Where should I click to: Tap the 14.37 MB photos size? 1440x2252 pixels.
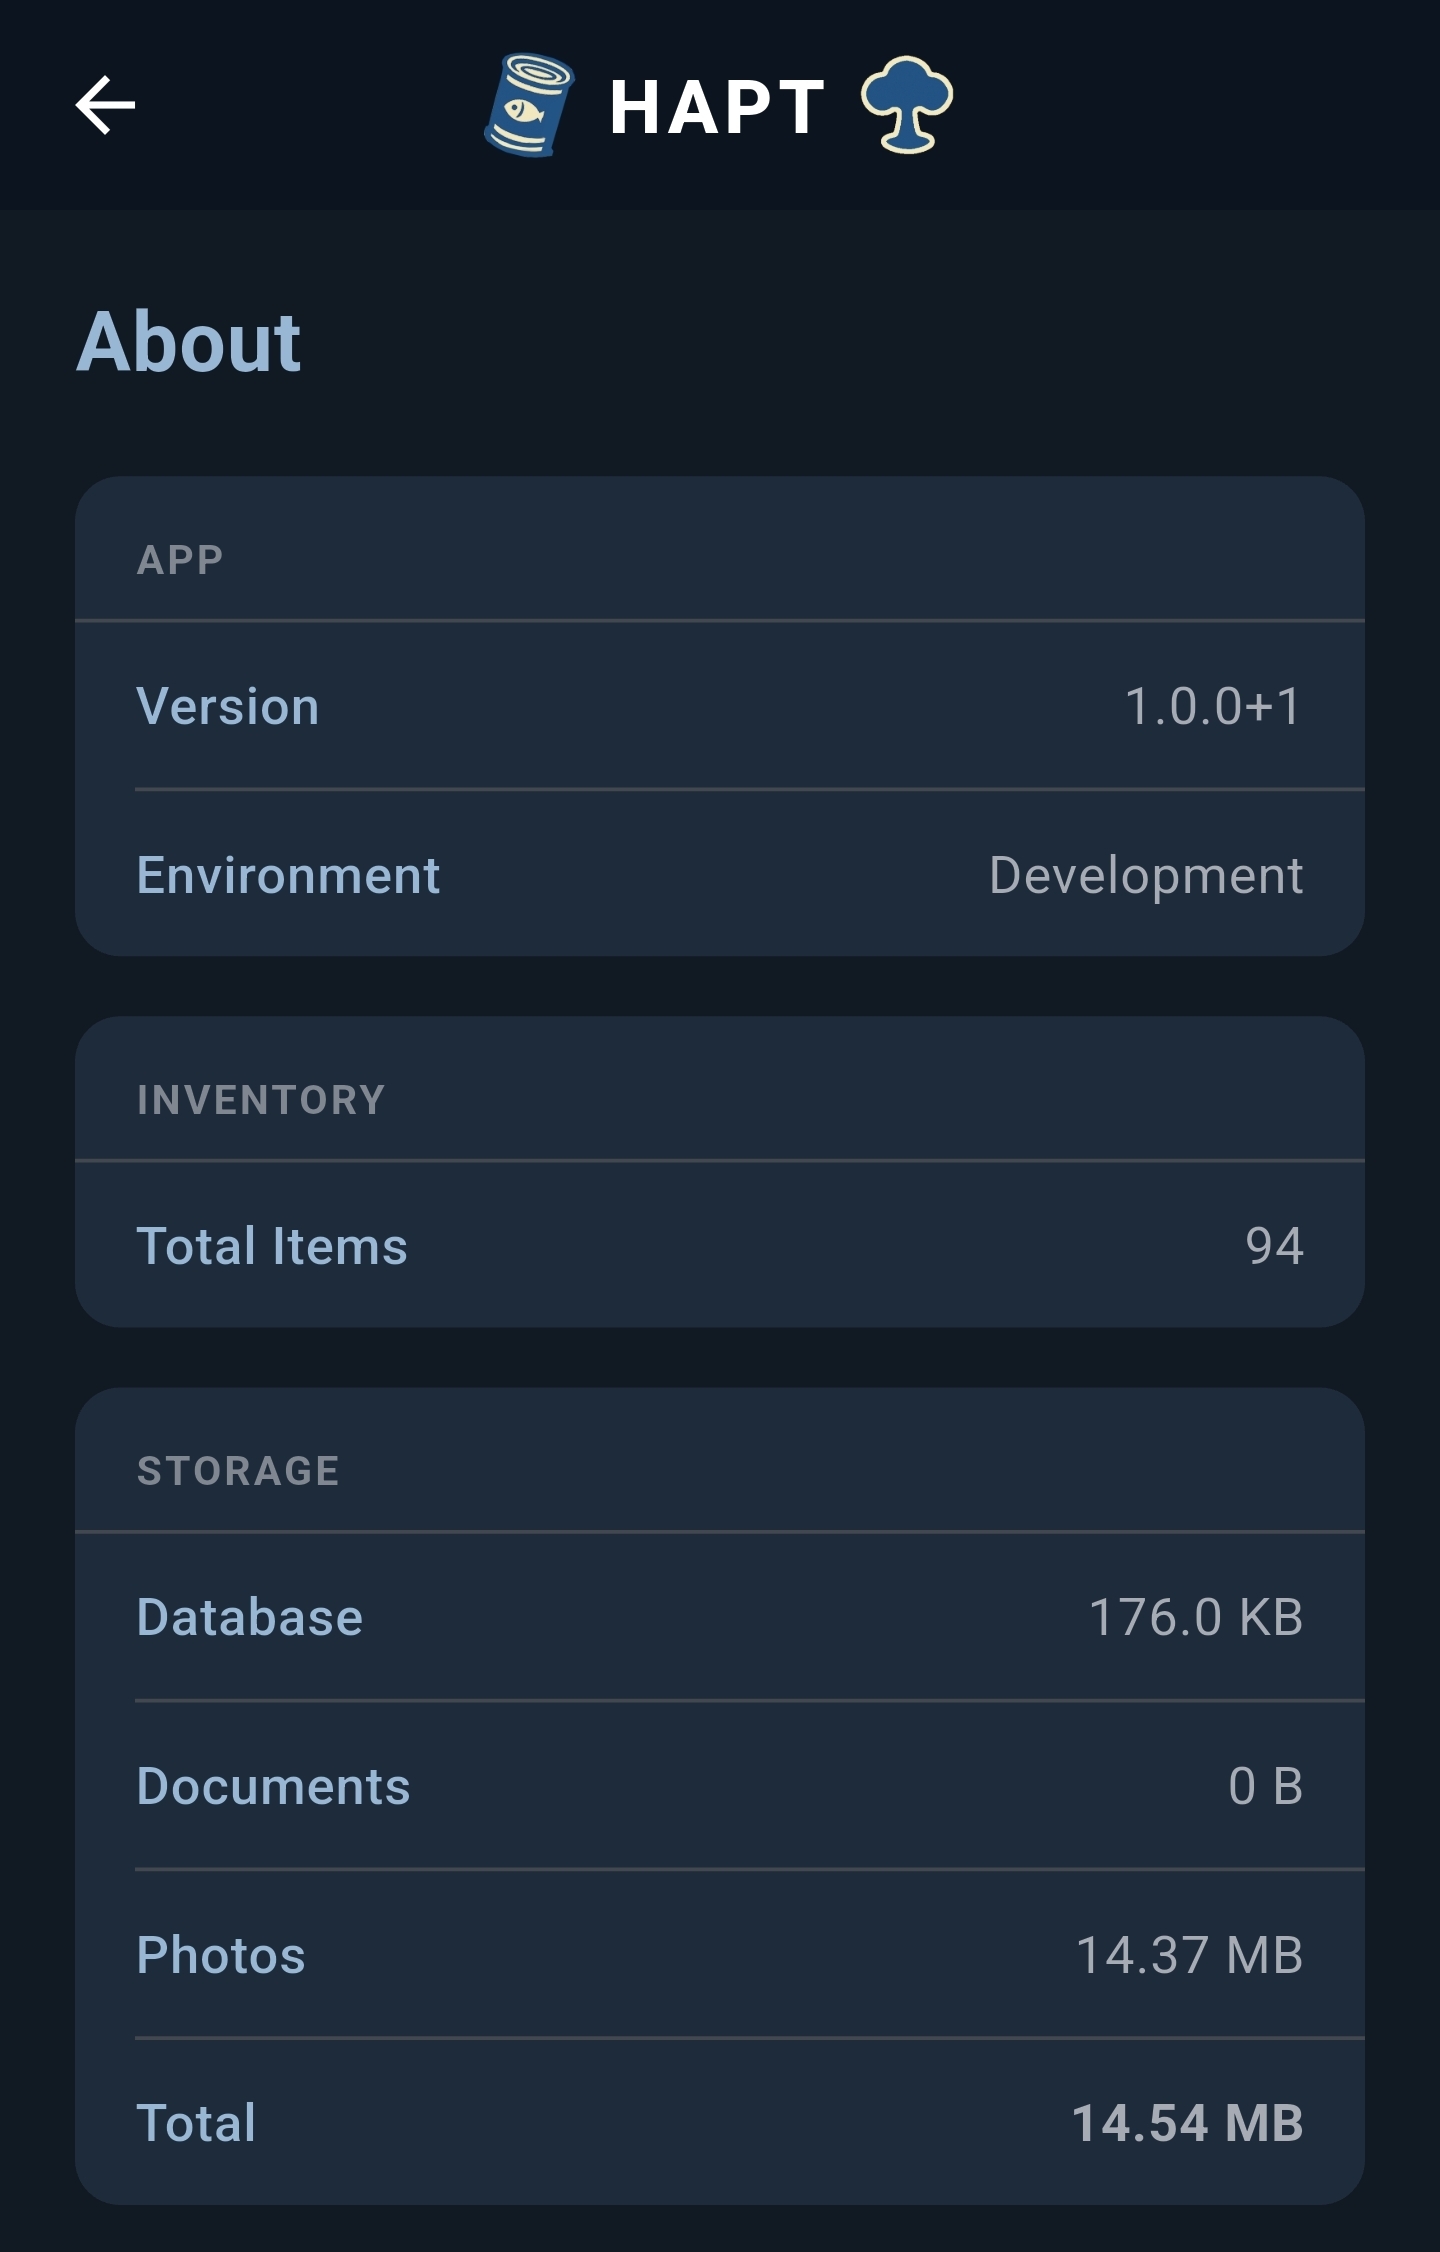(1190, 1955)
